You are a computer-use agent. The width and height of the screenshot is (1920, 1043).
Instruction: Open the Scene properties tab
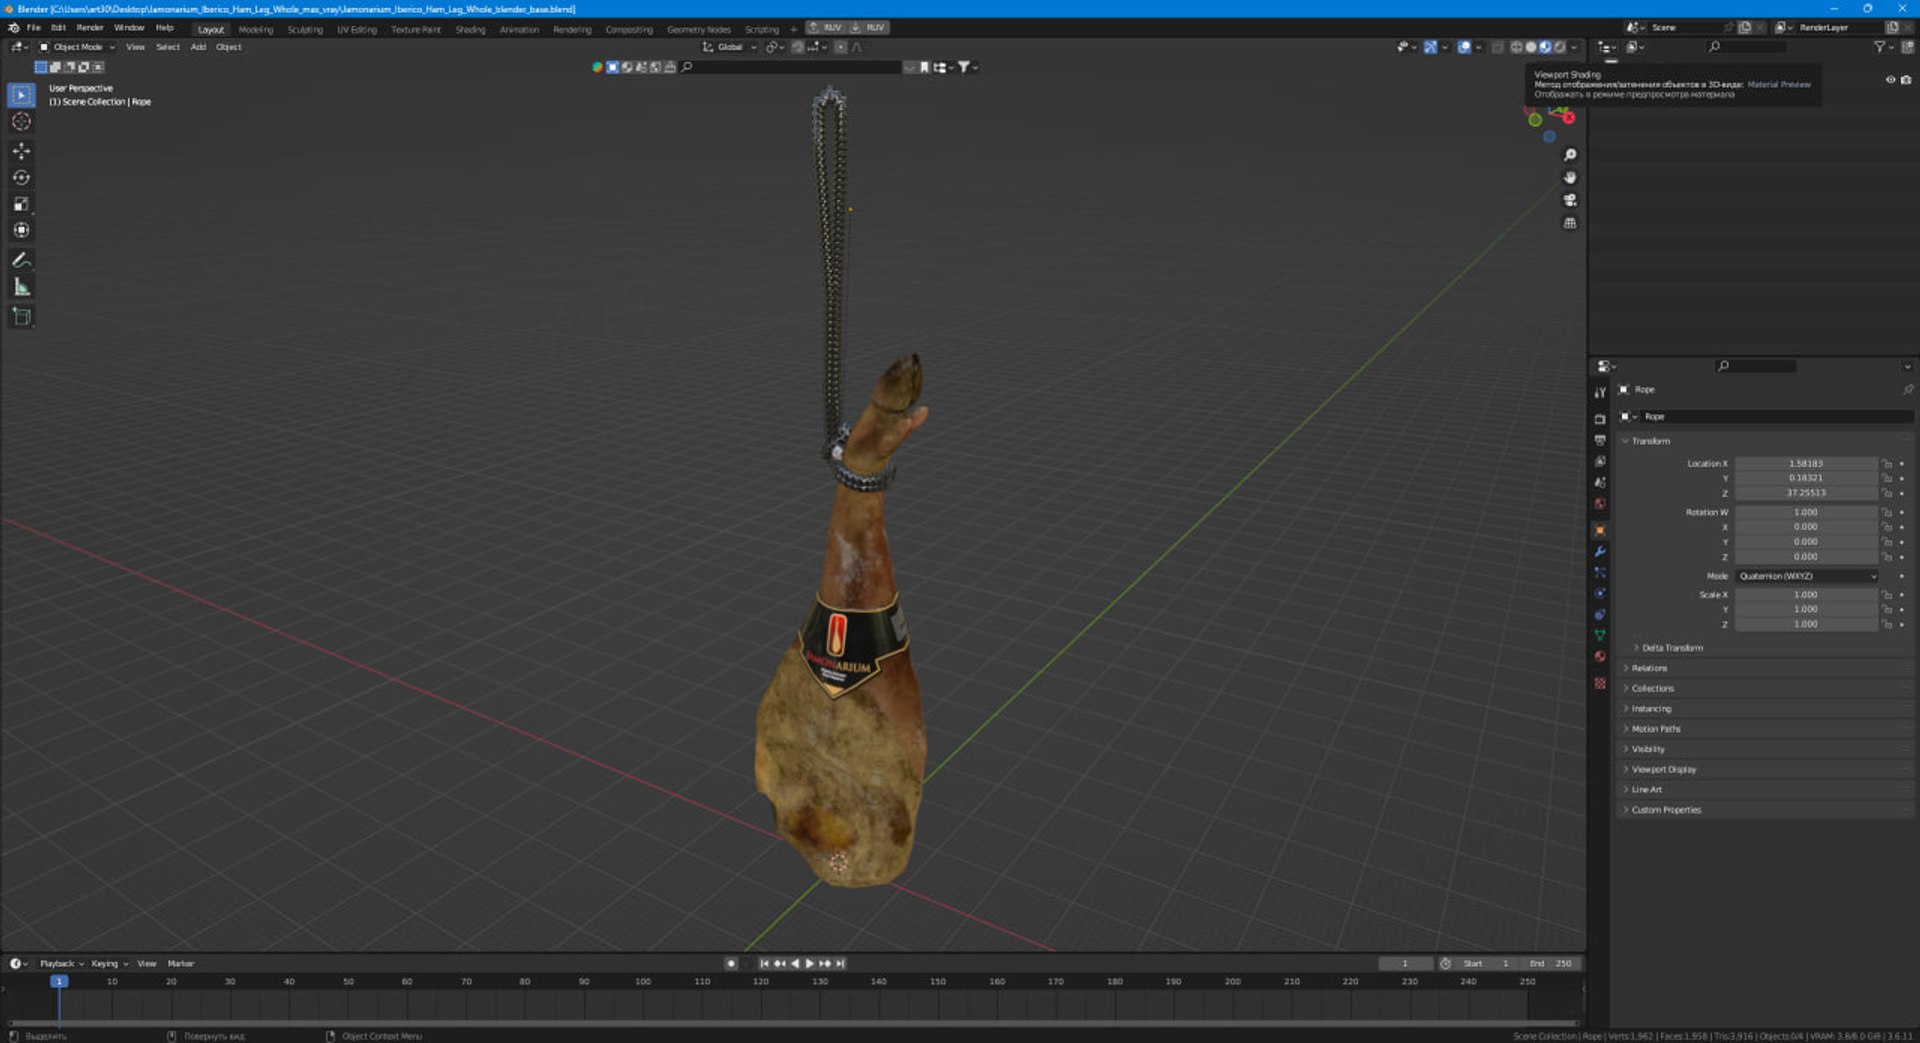pyautogui.click(x=1600, y=482)
